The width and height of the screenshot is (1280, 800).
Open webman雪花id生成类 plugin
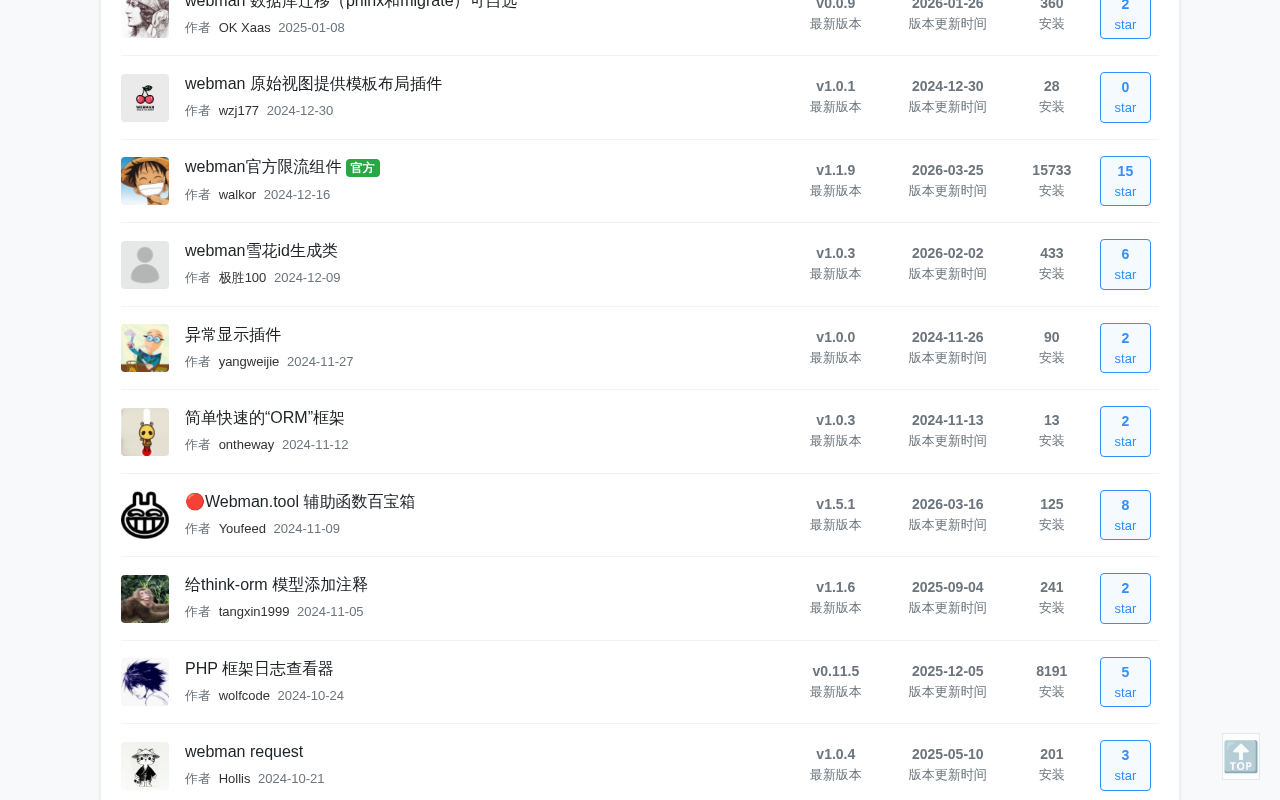click(x=261, y=251)
